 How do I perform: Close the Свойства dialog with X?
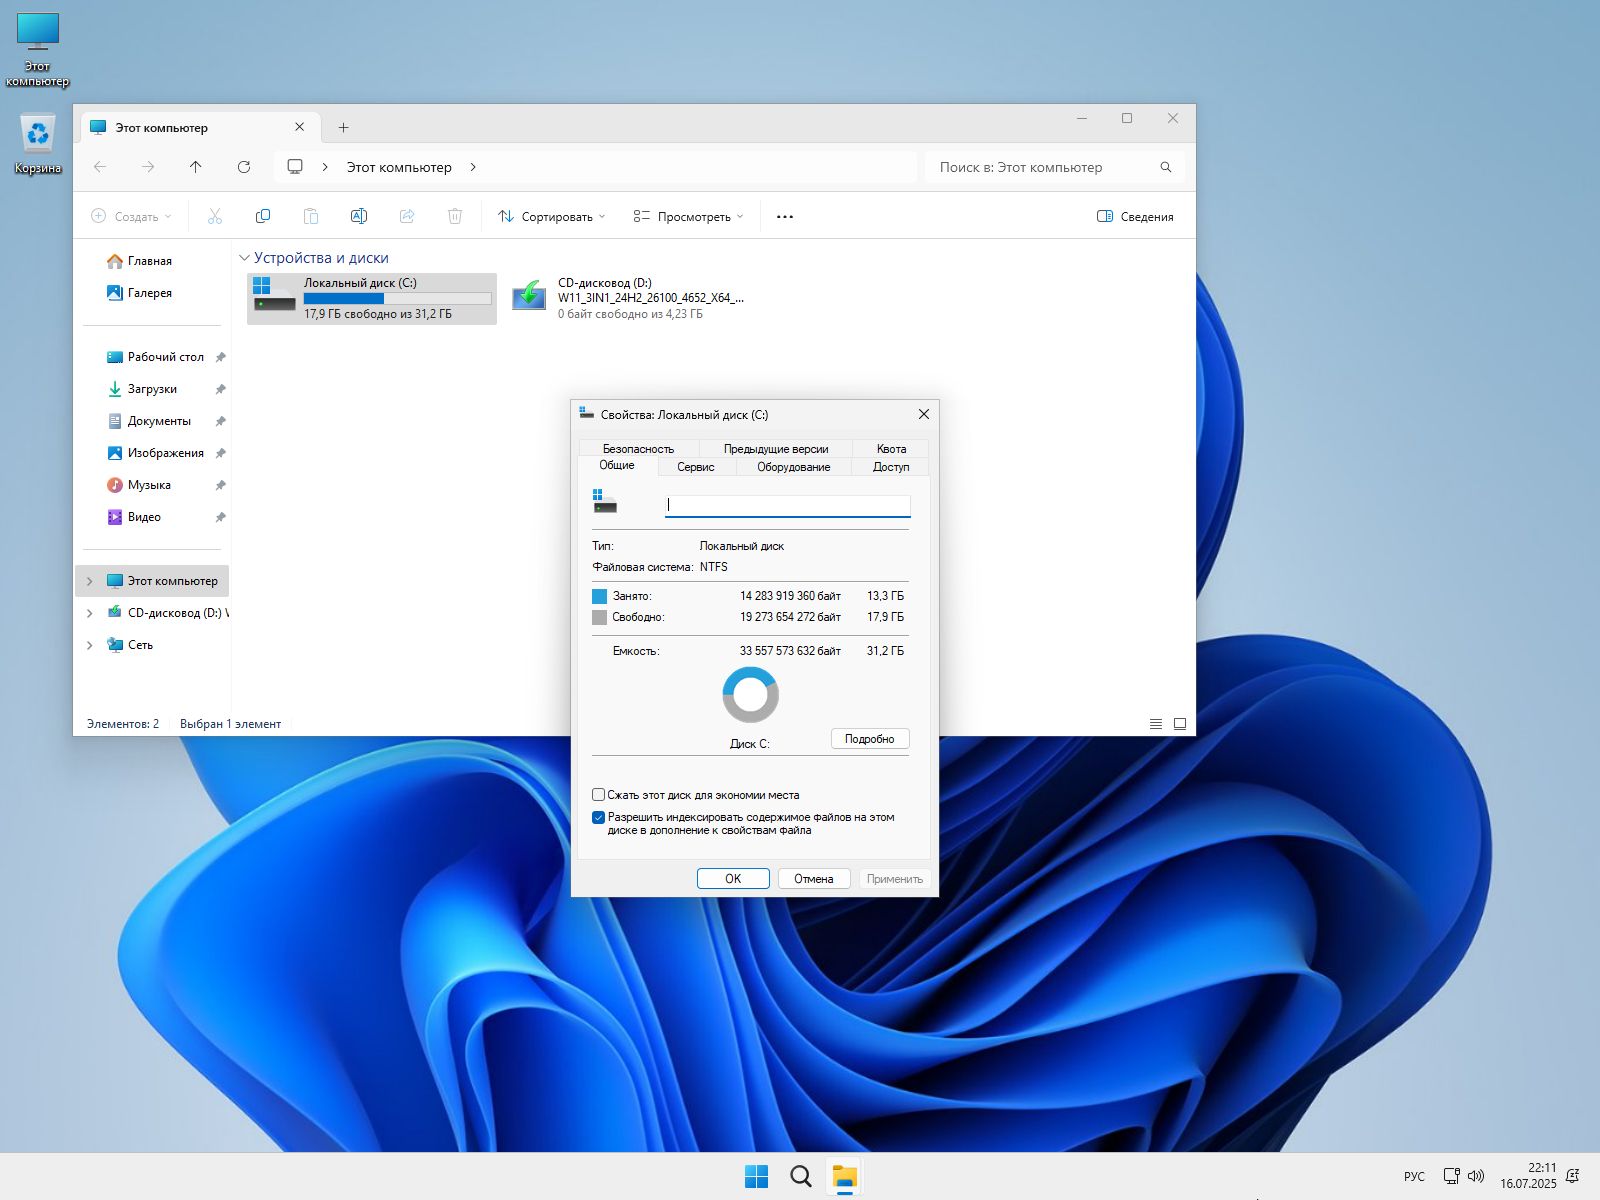[x=924, y=414]
